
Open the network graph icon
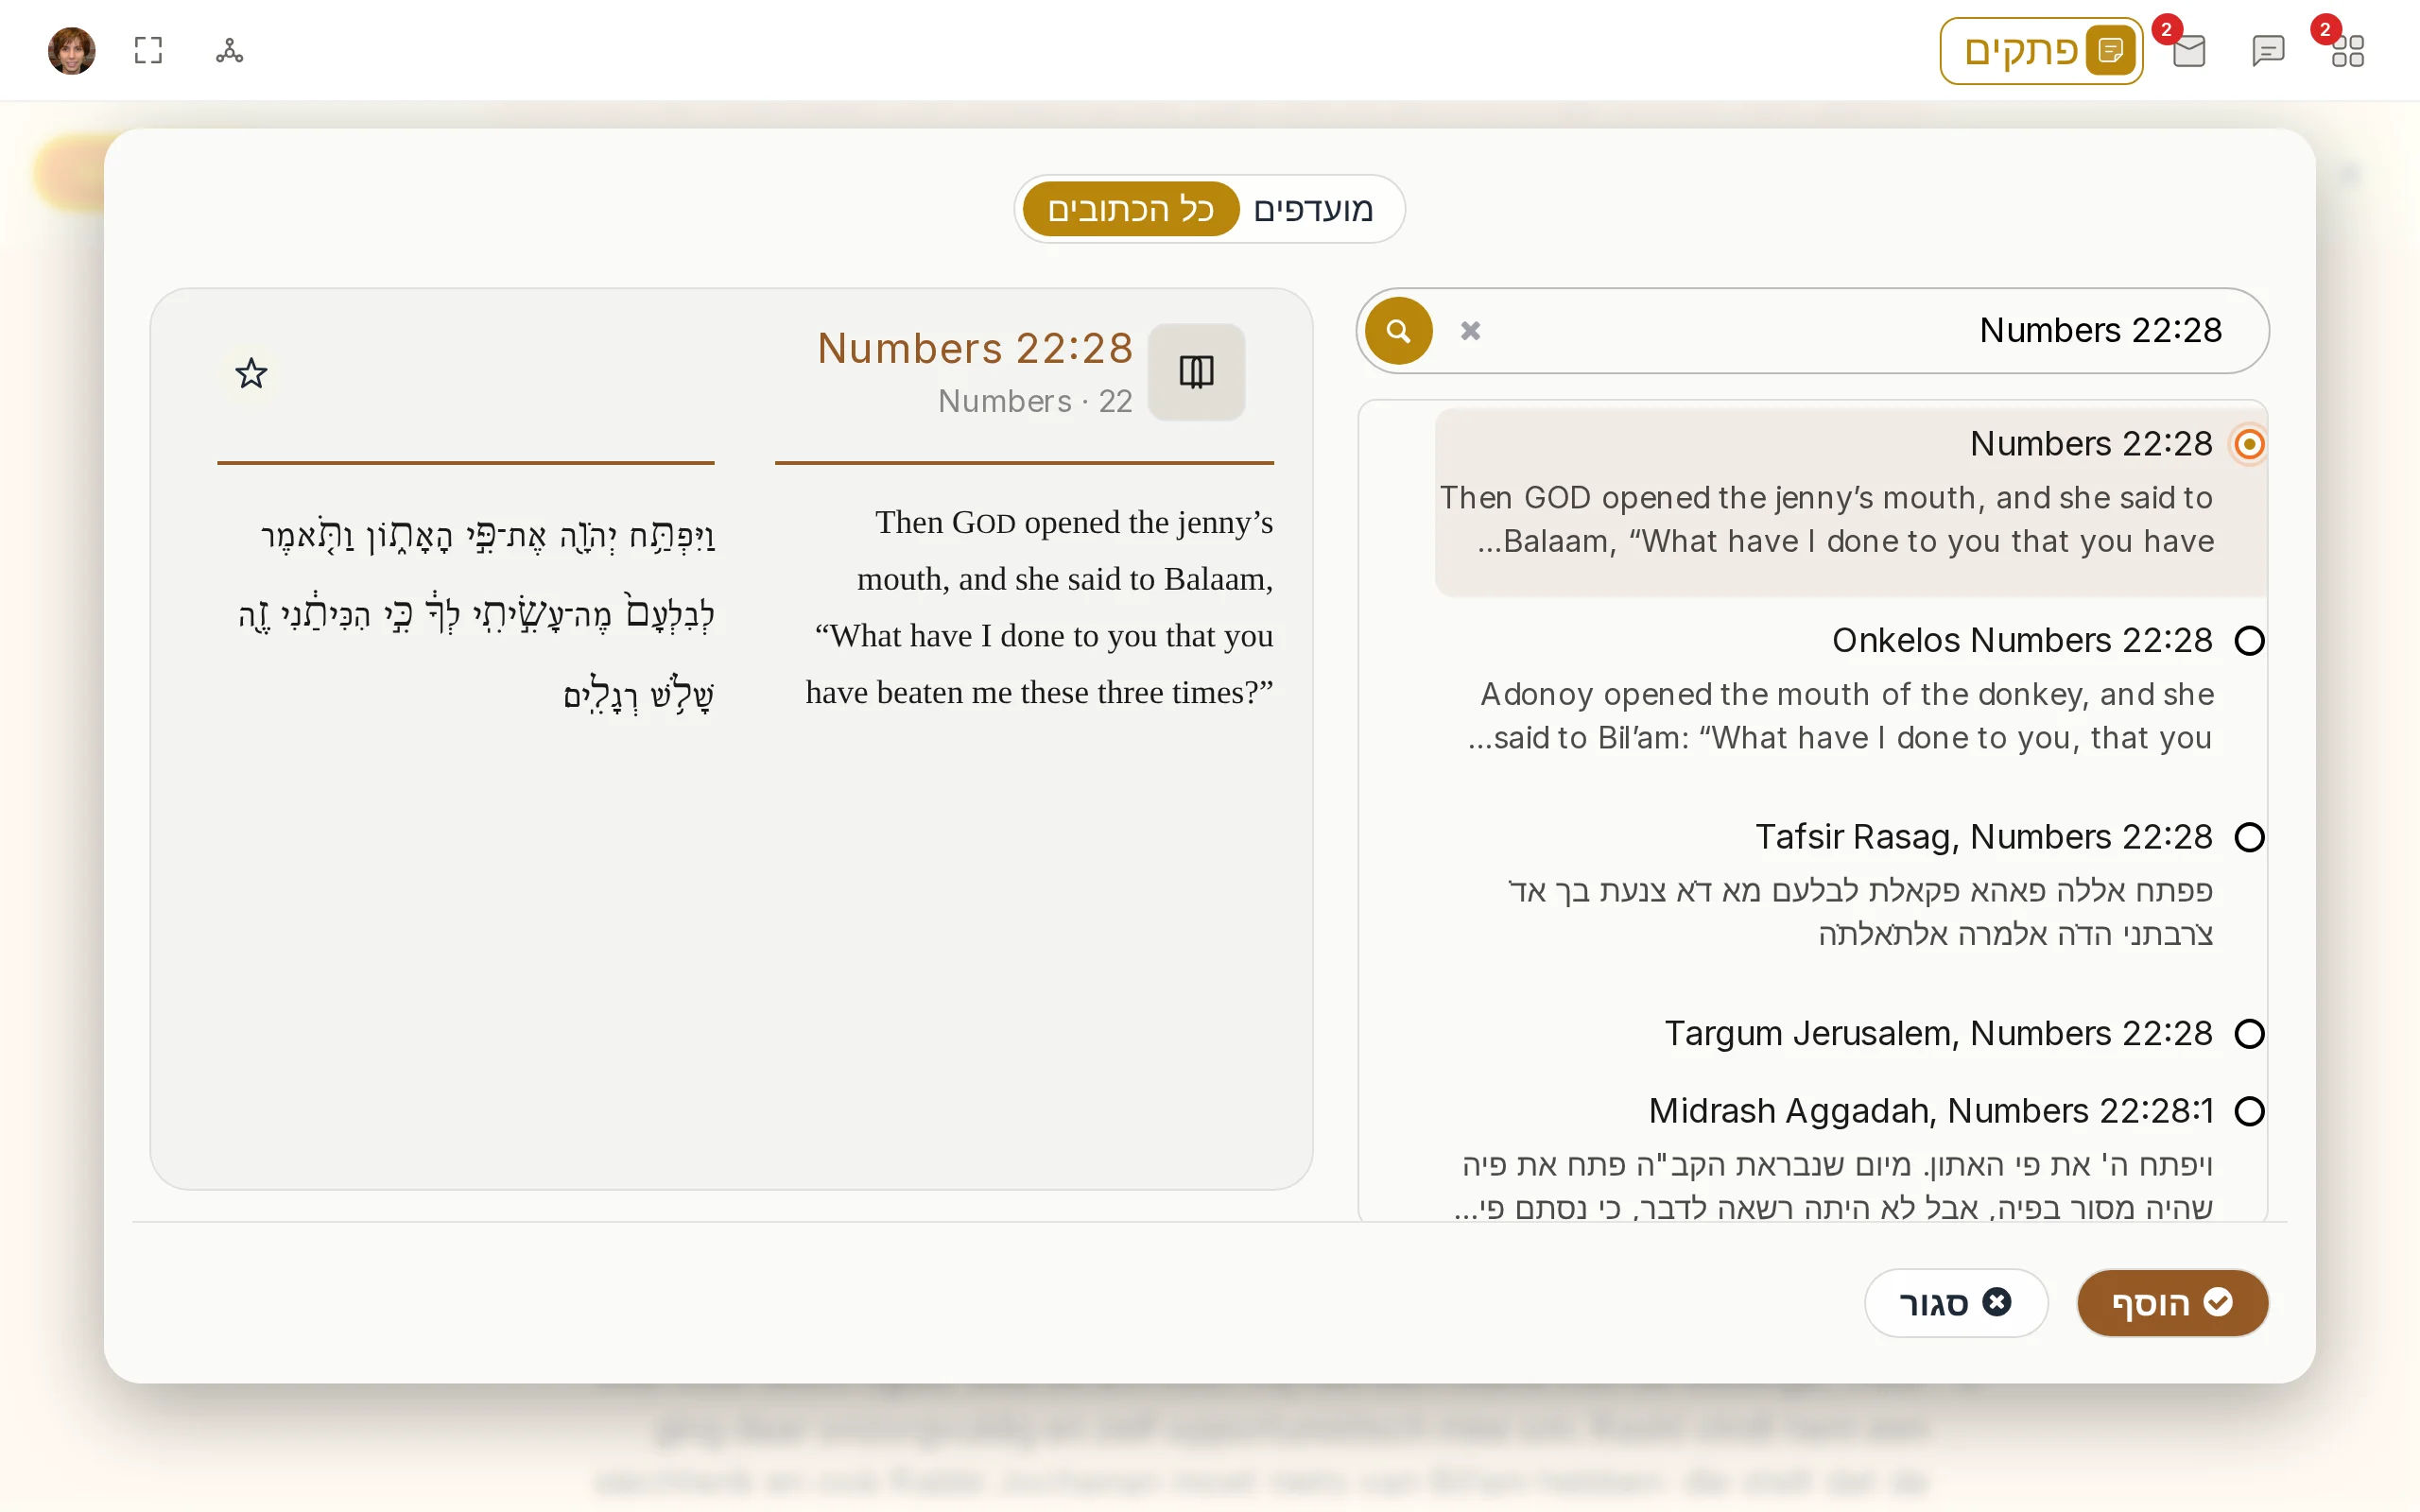229,50
